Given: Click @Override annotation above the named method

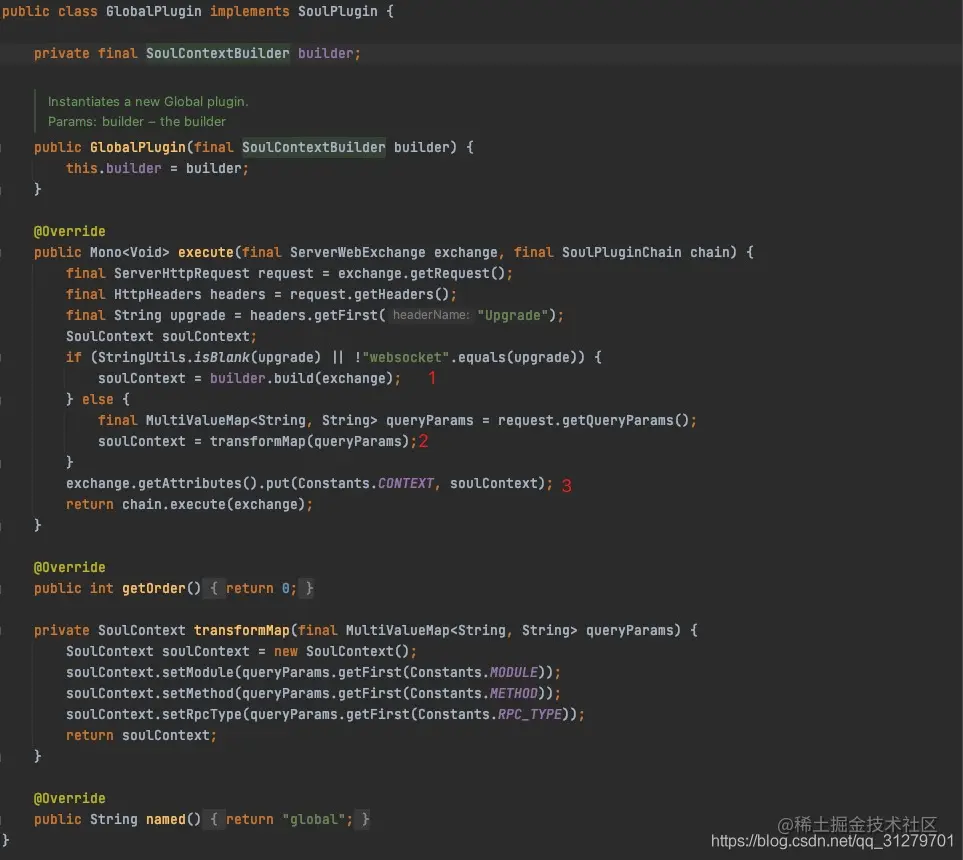Looking at the screenshot, I should pyautogui.click(x=69, y=799).
